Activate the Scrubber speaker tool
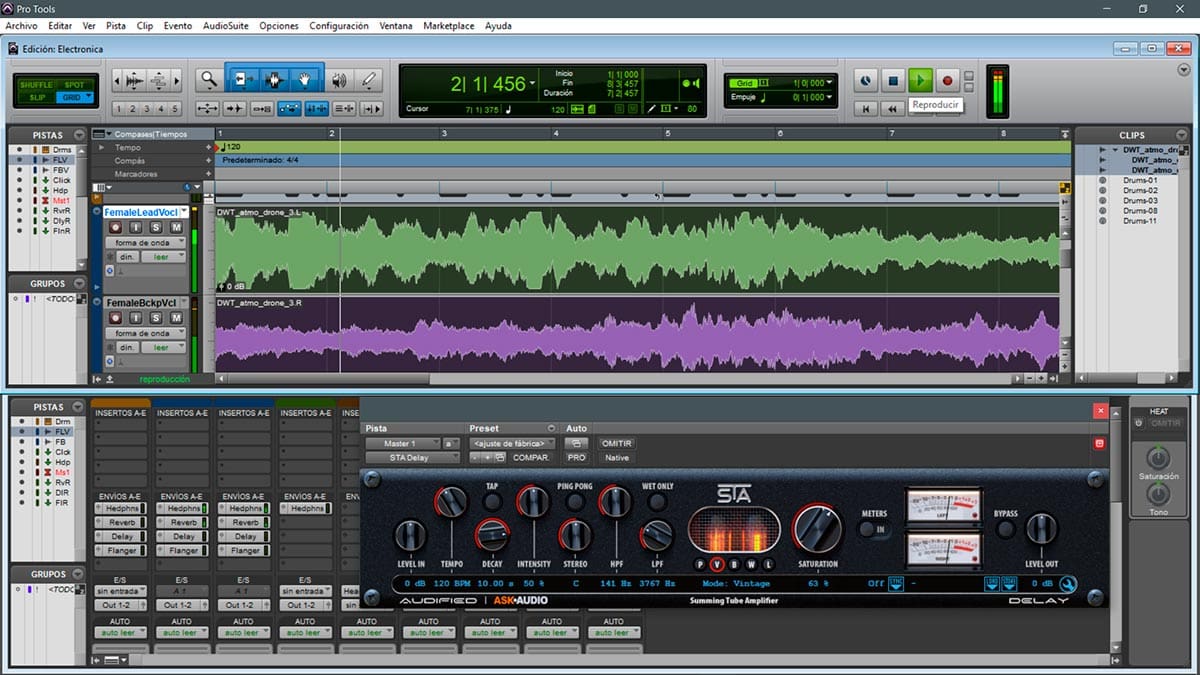The height and width of the screenshot is (675, 1200). pyautogui.click(x=340, y=80)
